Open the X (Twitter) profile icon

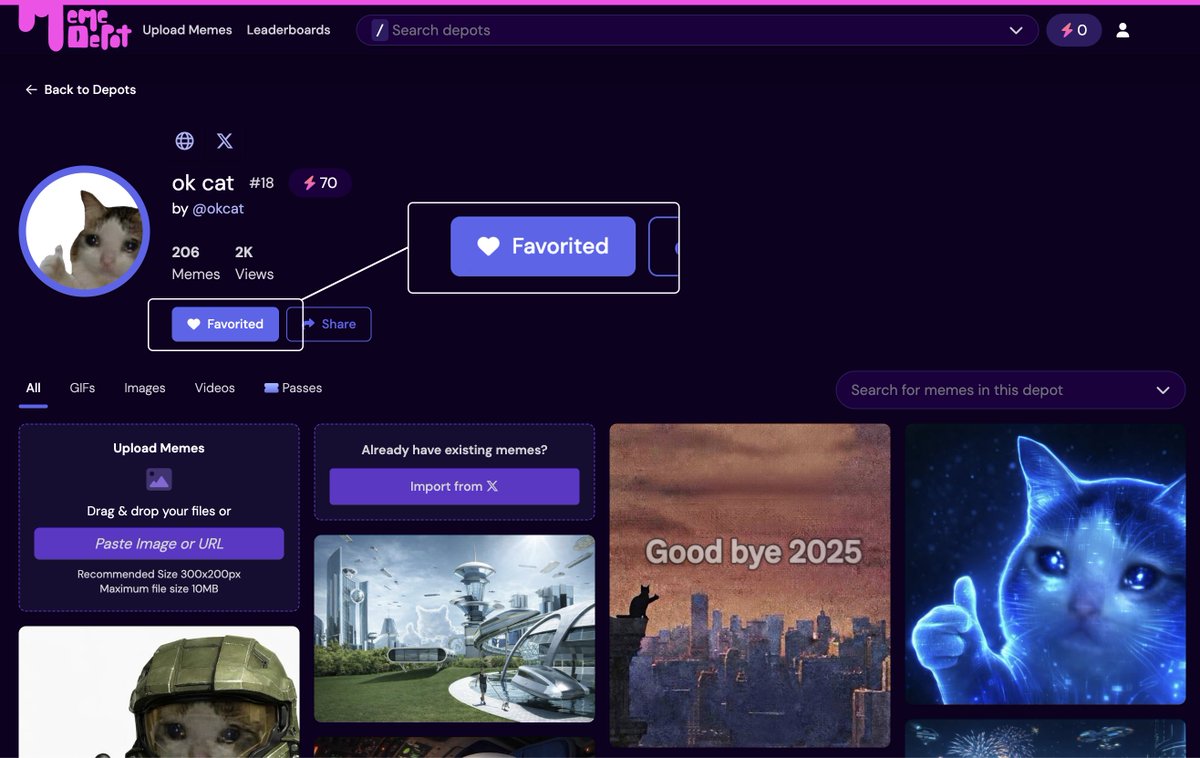point(225,141)
